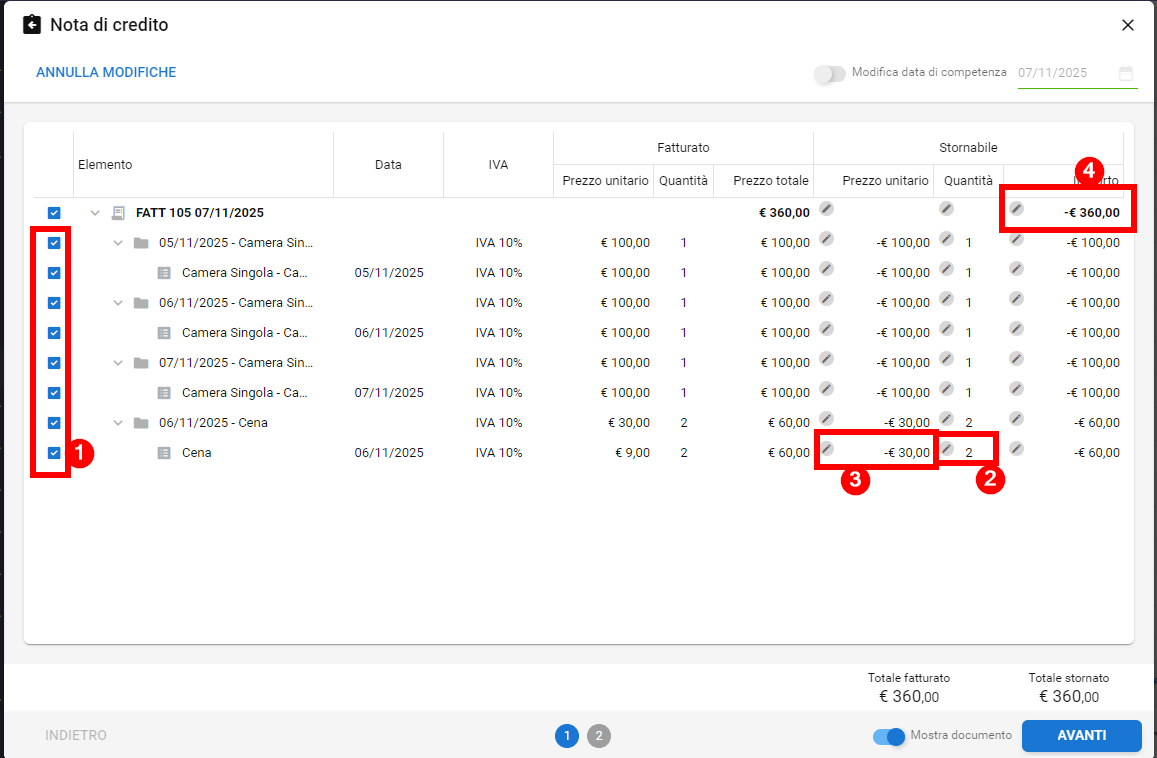
Task: Open calendar icon beside competence date
Action: coord(1126,73)
